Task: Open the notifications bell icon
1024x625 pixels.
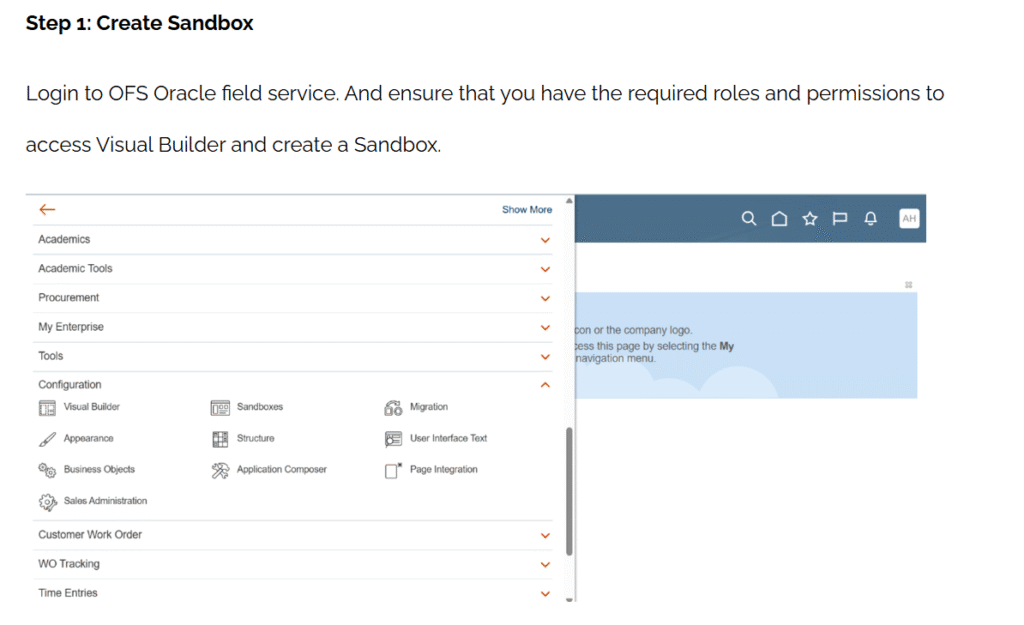Action: tap(871, 219)
